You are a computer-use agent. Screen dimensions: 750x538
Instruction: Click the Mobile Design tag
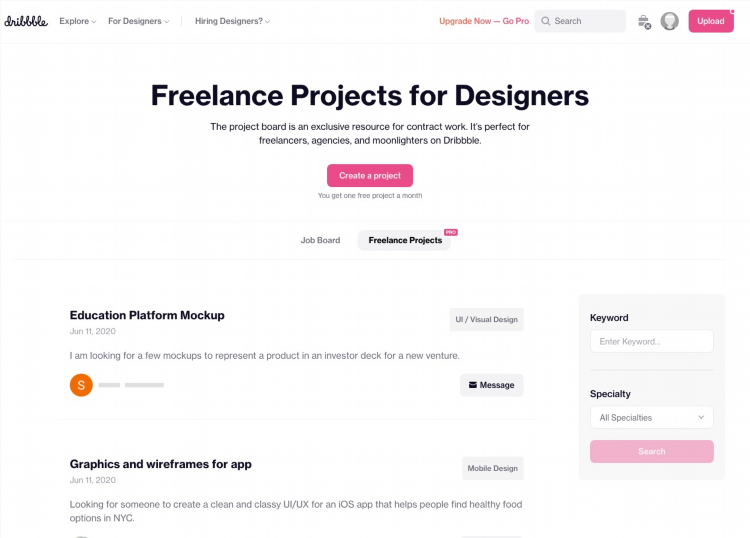[492, 468]
